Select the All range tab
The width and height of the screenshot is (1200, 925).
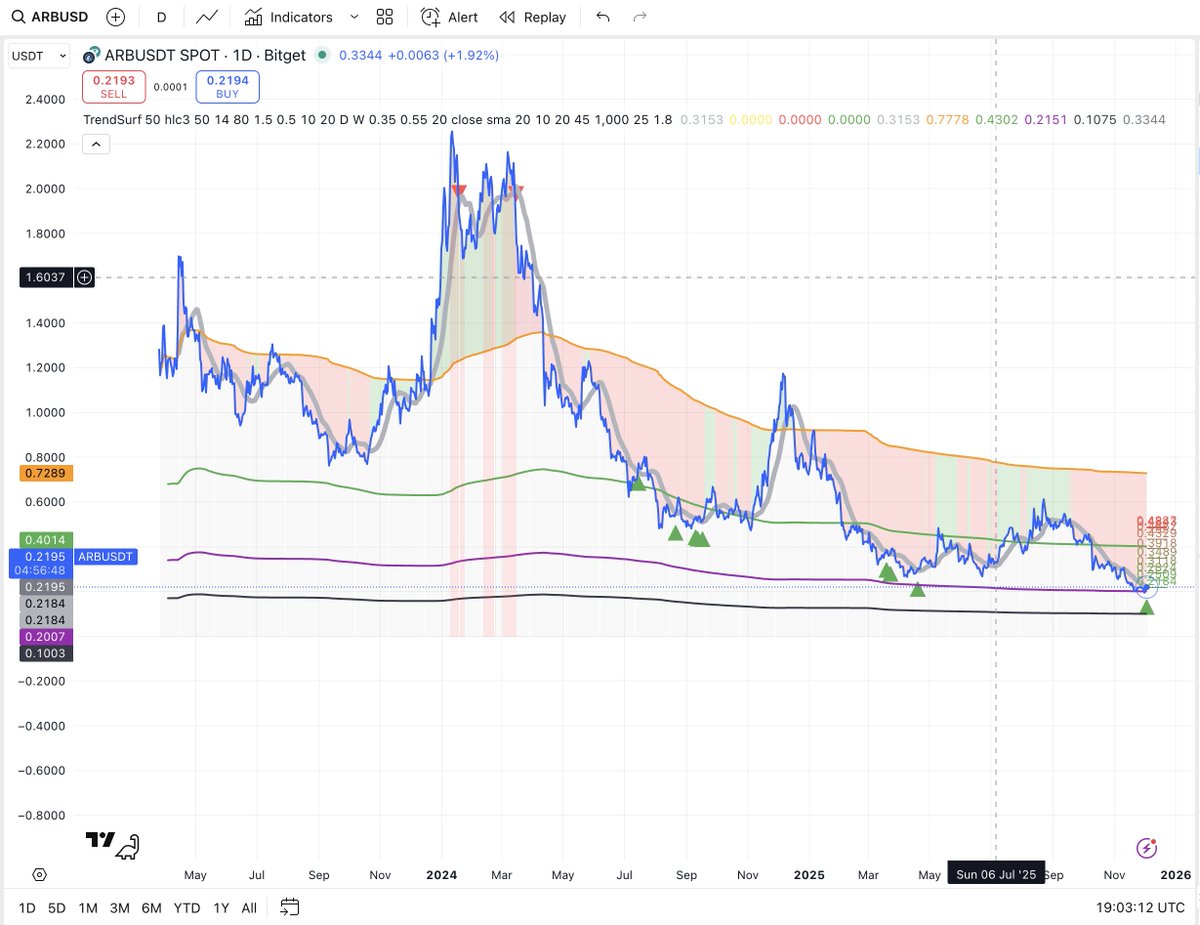pos(248,908)
